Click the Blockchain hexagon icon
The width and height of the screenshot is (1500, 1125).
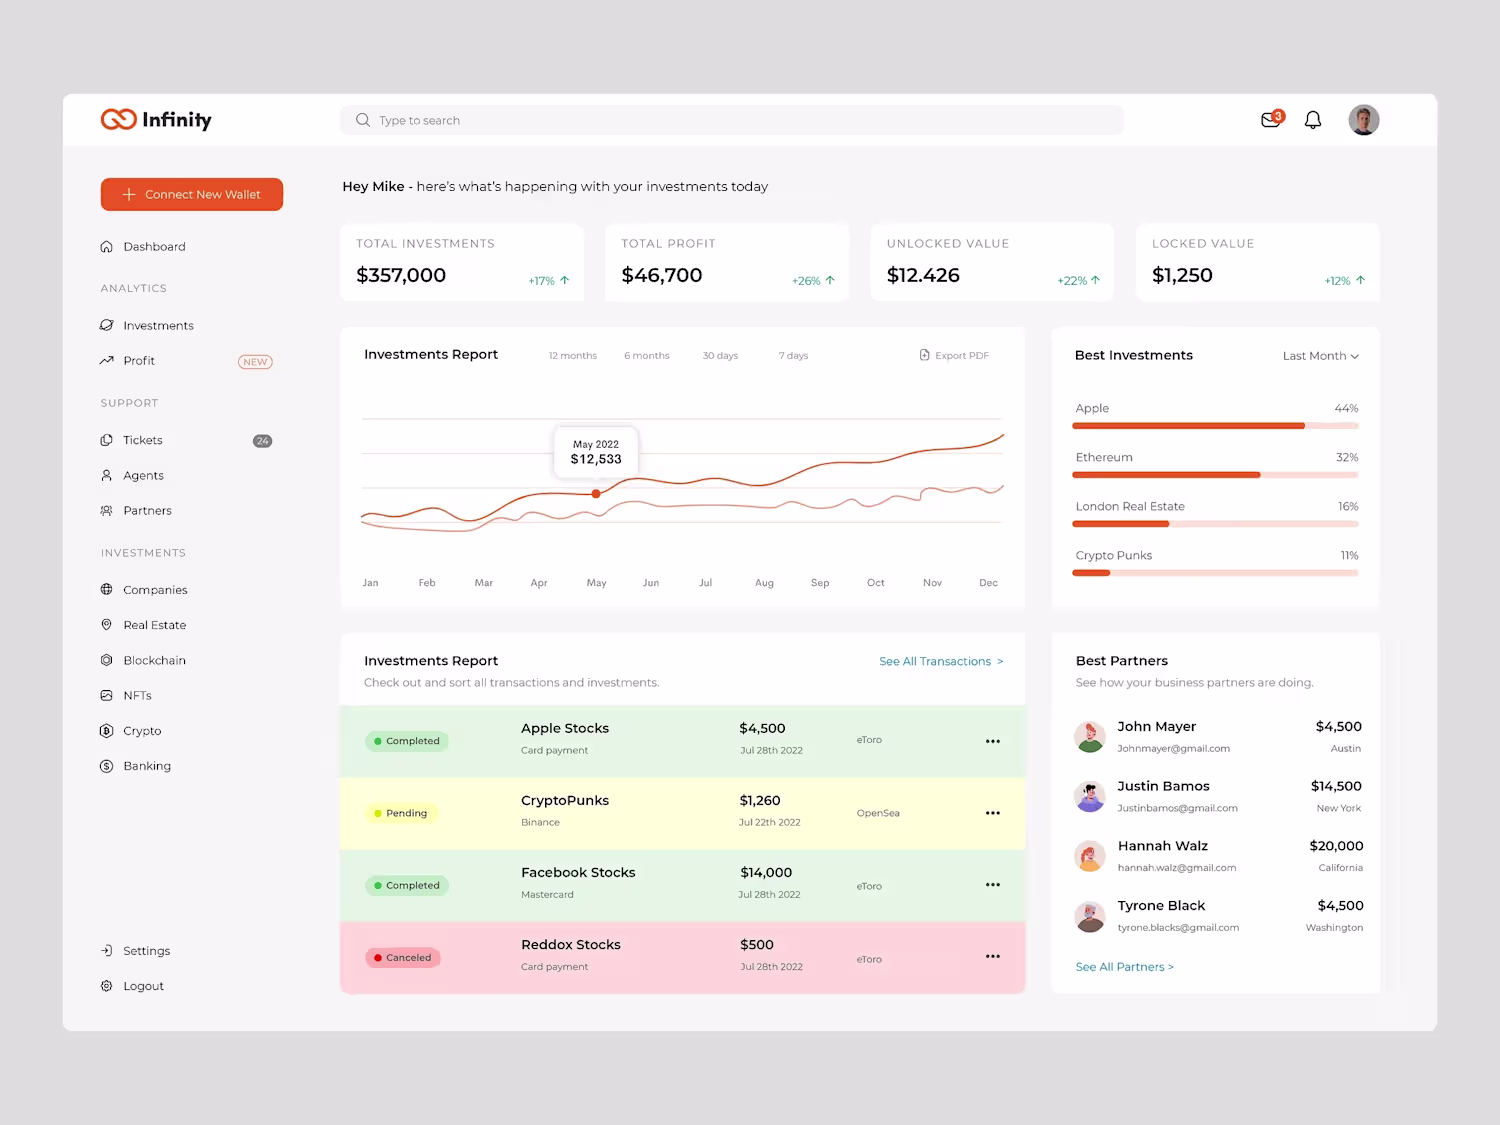point(107,660)
